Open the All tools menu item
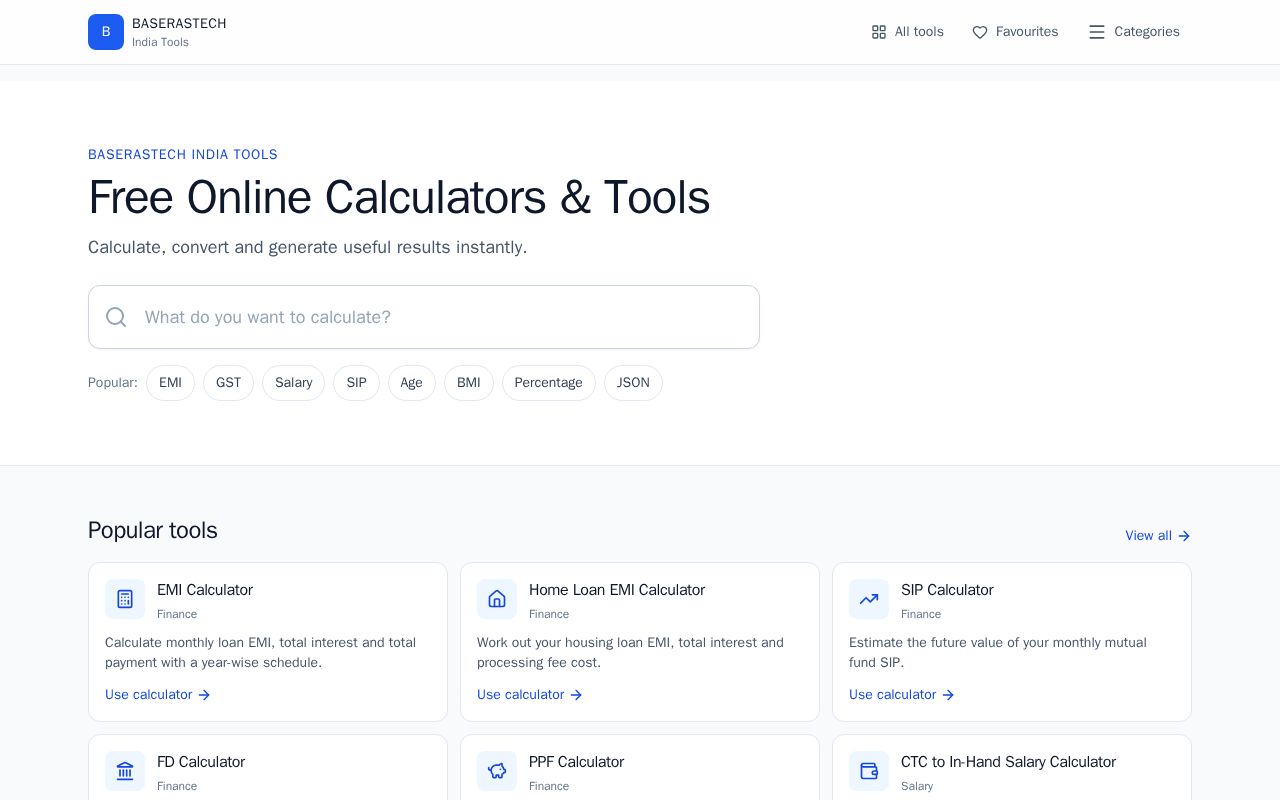This screenshot has height=800, width=1280. point(907,32)
